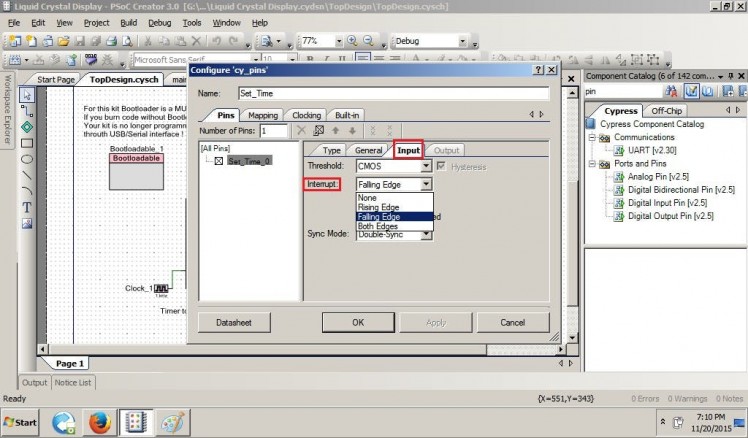Click the New File toolbar icon

coord(31,41)
